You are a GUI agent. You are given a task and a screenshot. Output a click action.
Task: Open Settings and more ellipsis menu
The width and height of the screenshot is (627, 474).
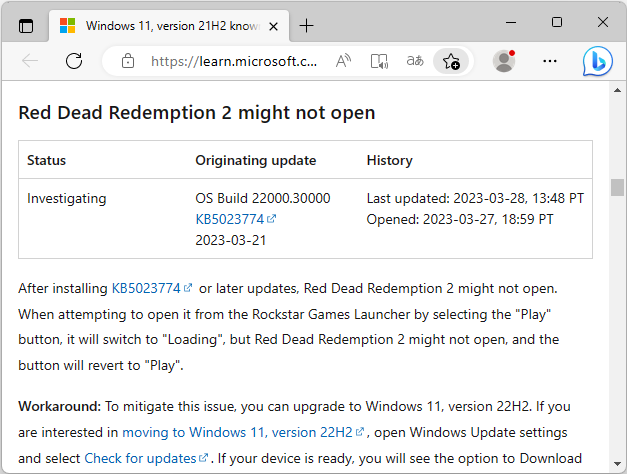(550, 61)
